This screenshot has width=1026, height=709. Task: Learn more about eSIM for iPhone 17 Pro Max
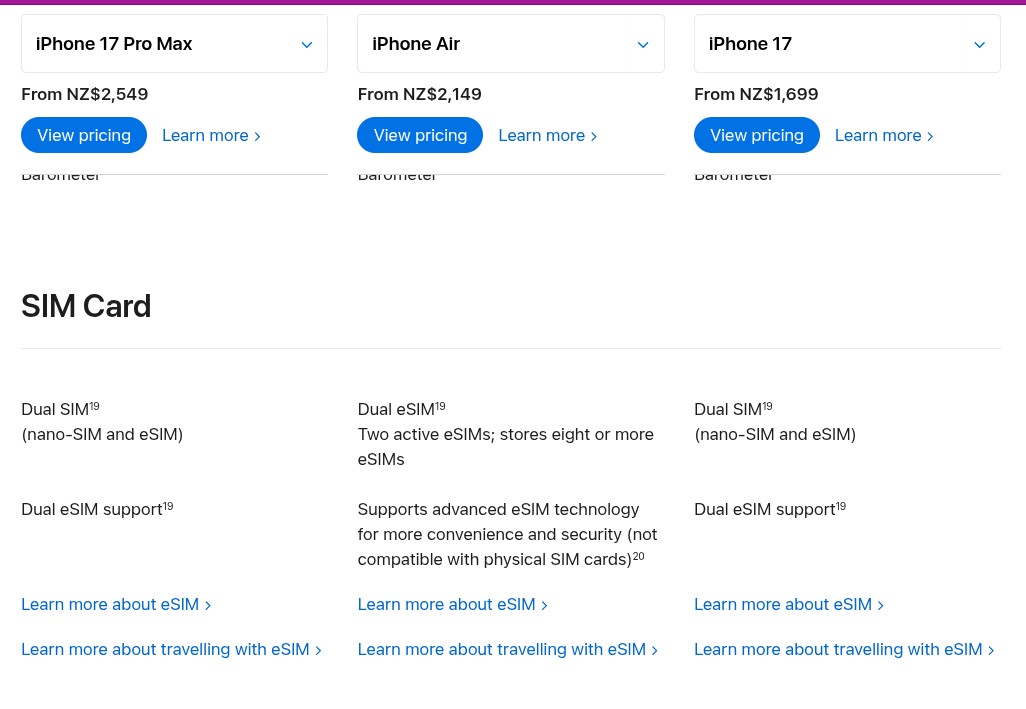(115, 604)
